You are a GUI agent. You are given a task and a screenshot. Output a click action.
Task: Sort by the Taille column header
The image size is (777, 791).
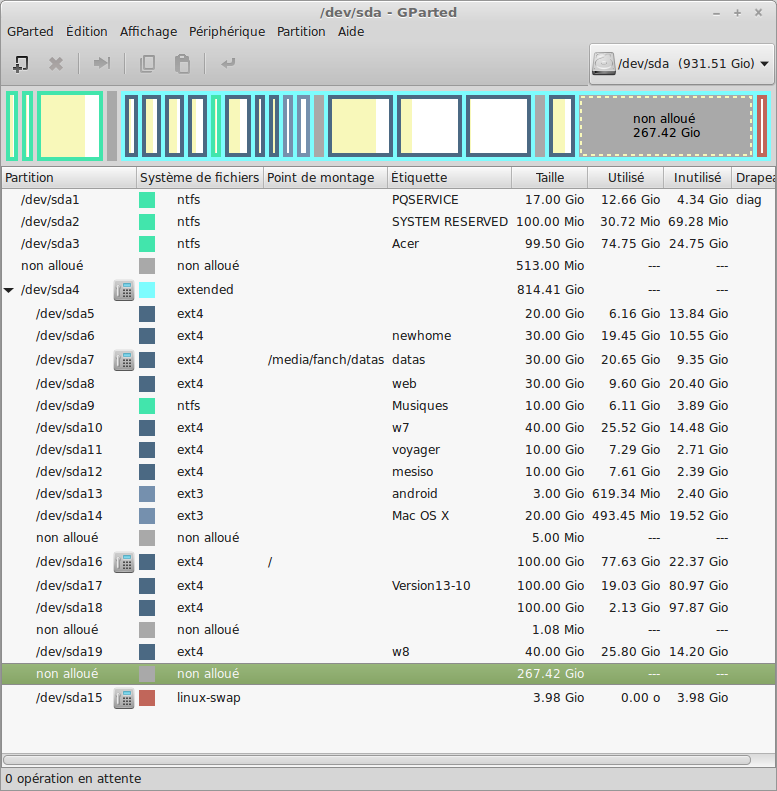pos(549,178)
